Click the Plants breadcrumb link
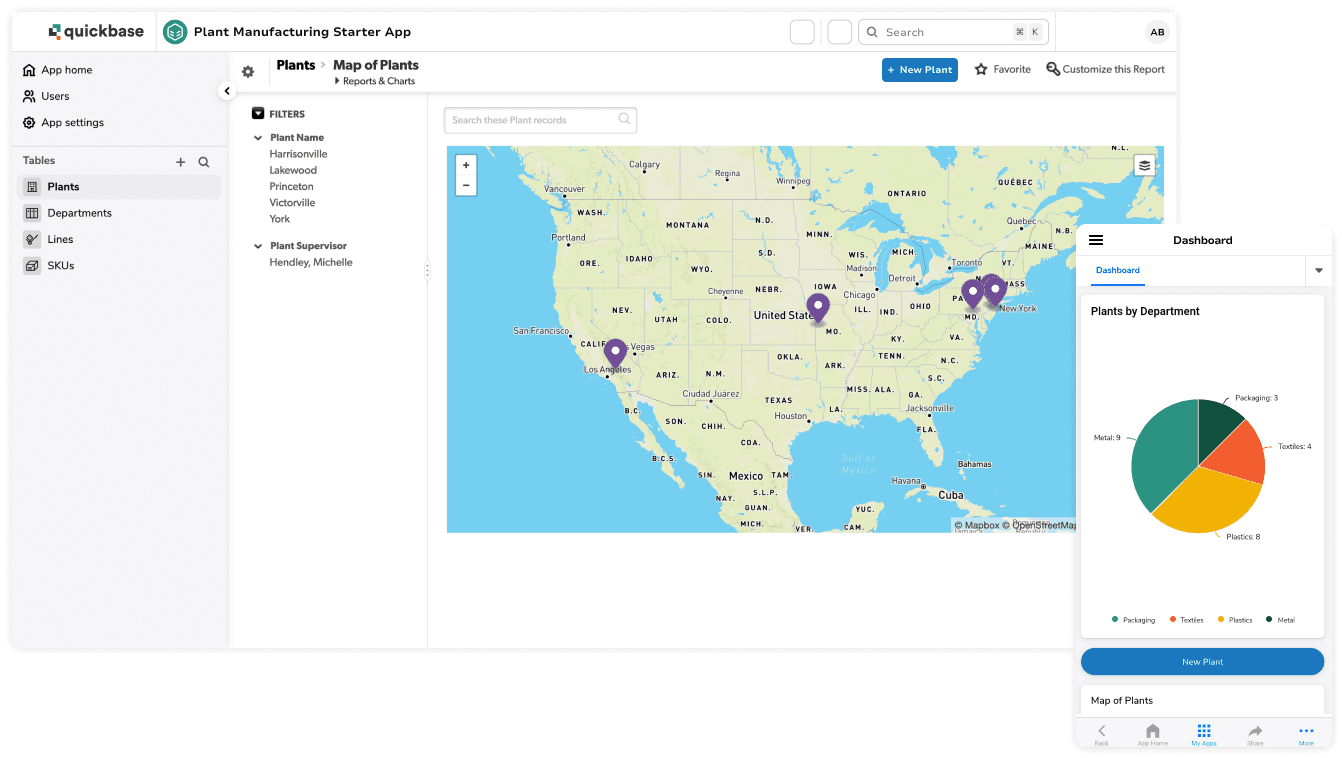Screen dimensions: 1342x758 coord(296,65)
